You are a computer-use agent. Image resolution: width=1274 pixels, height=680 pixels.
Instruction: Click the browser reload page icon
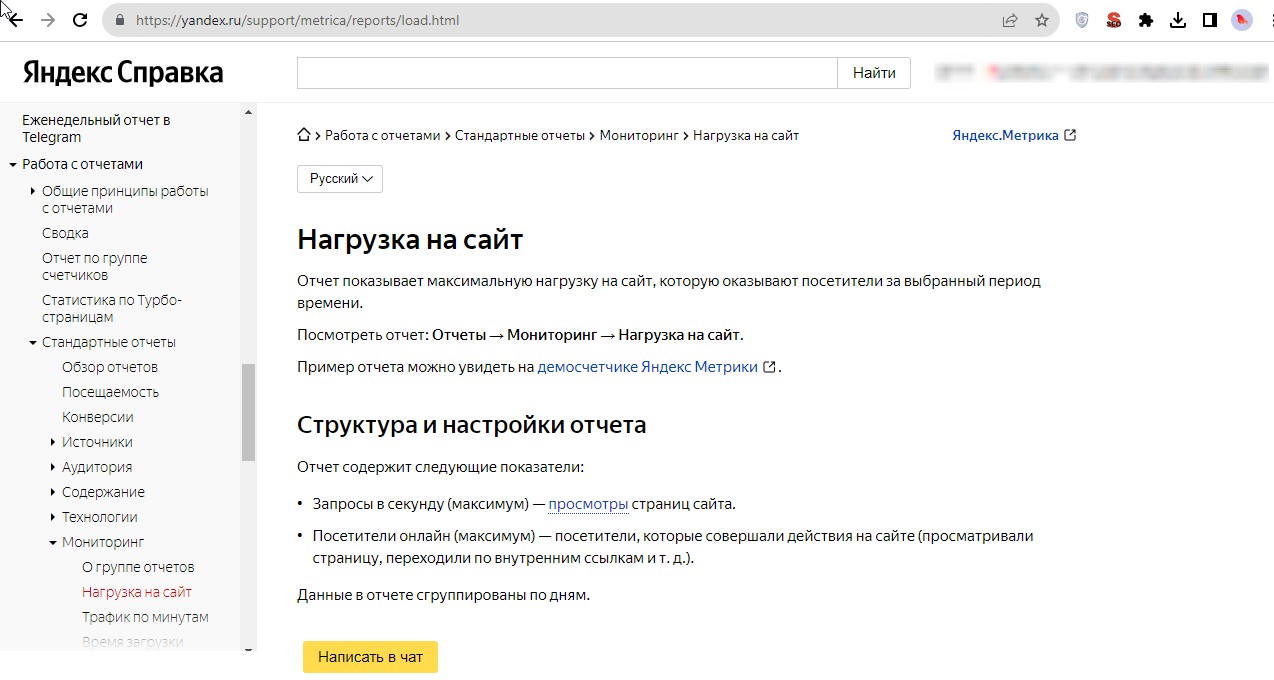pos(81,20)
